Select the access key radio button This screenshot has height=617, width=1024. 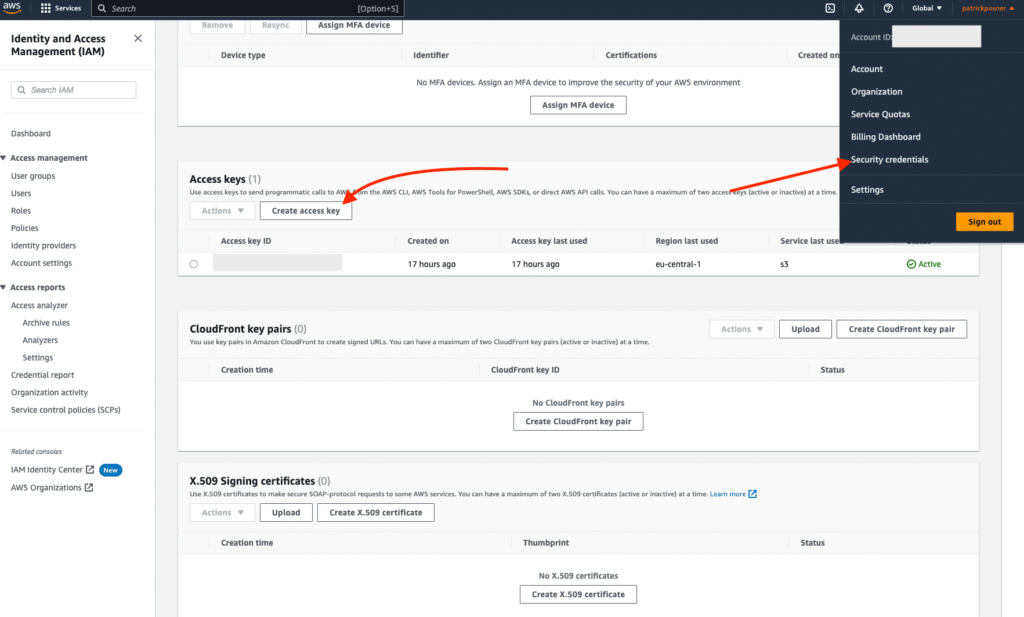[x=194, y=264]
